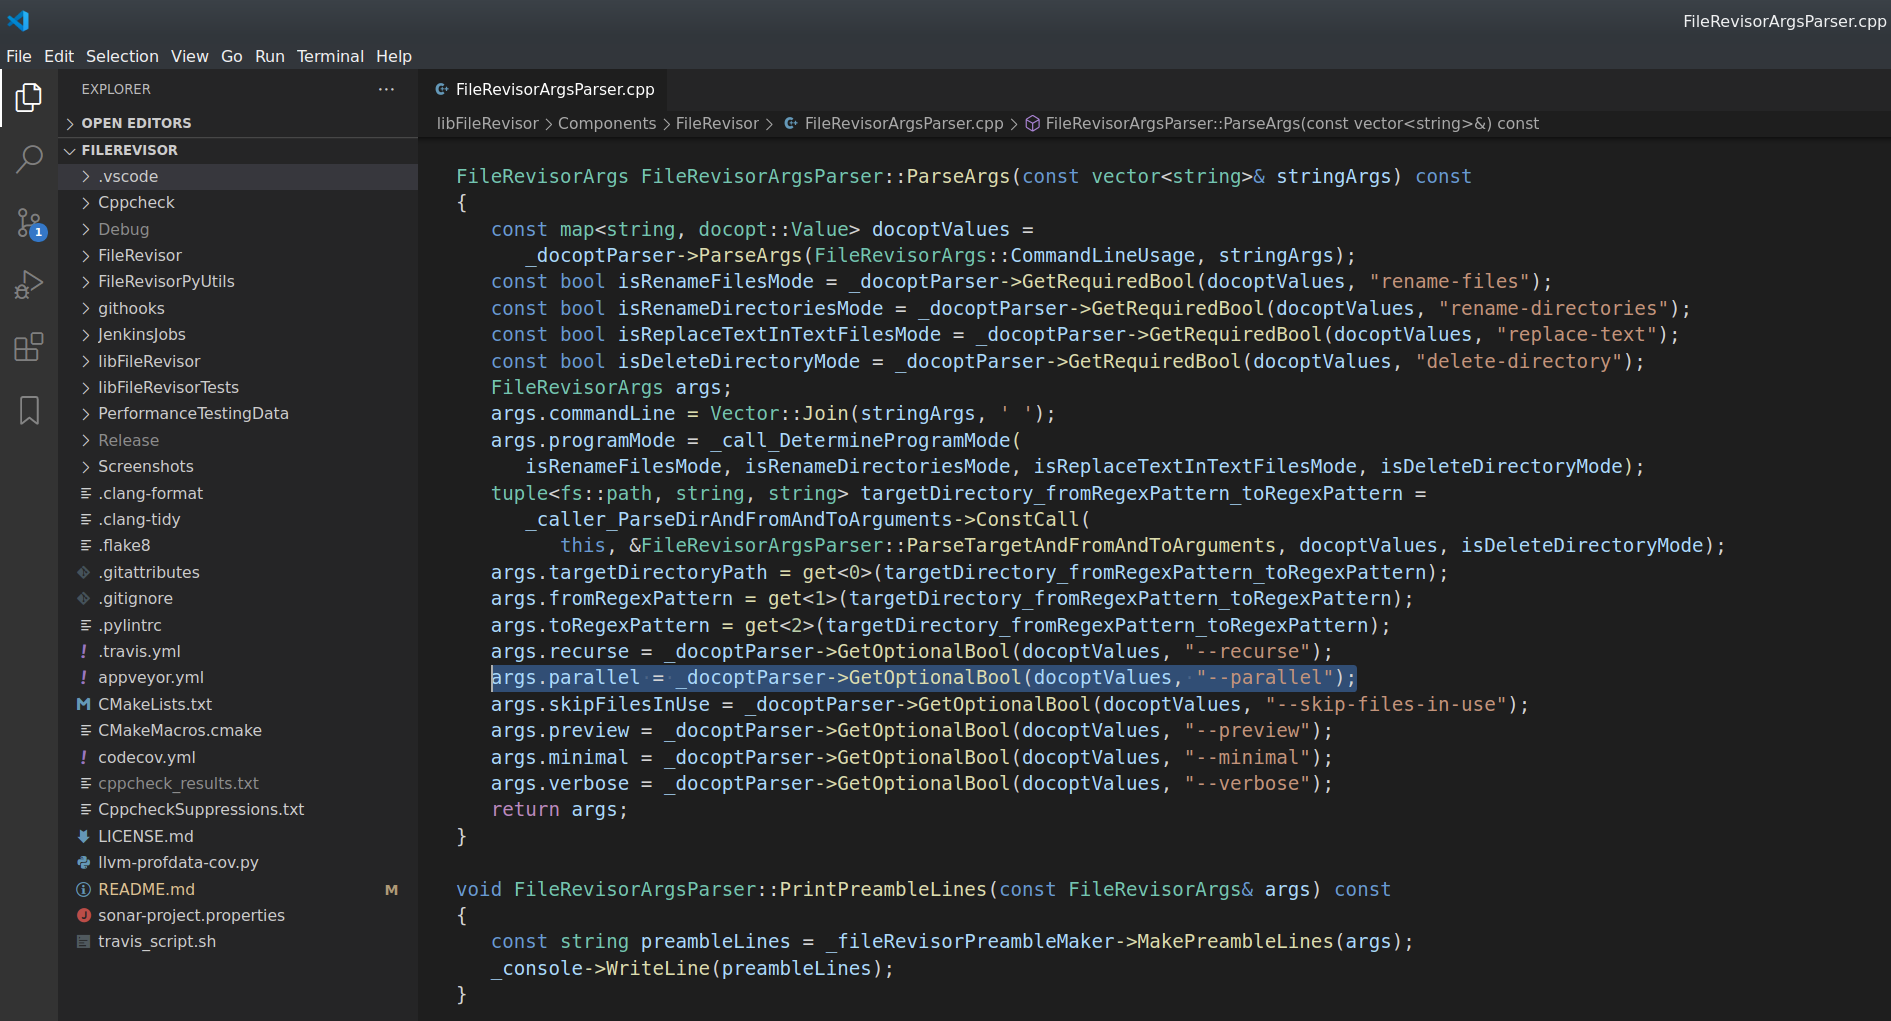Image resolution: width=1891 pixels, height=1021 pixels.
Task: Click the CMake icon beside CMakeLists.txt
Action: click(84, 704)
